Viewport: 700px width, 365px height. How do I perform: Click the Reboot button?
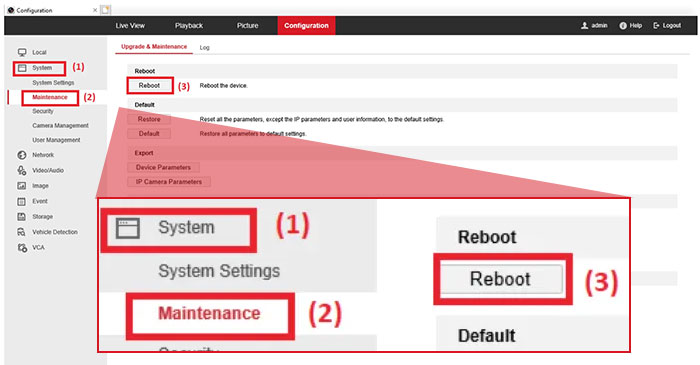pos(149,85)
